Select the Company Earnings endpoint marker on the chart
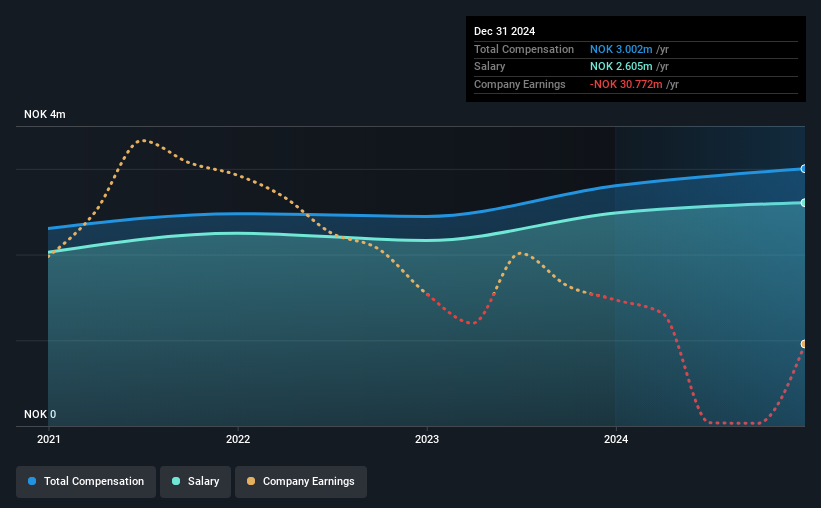 tap(804, 344)
